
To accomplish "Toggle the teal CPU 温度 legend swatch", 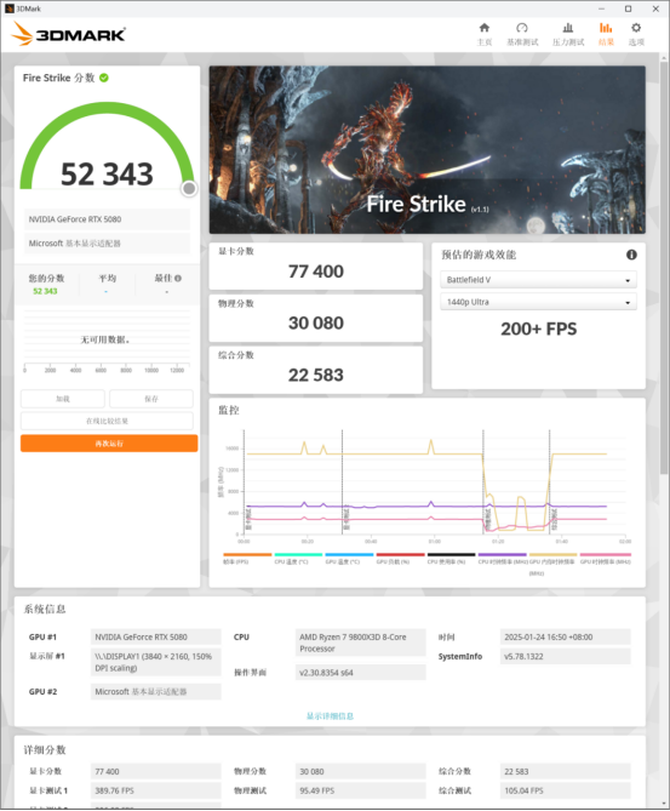I will click(x=298, y=554).
